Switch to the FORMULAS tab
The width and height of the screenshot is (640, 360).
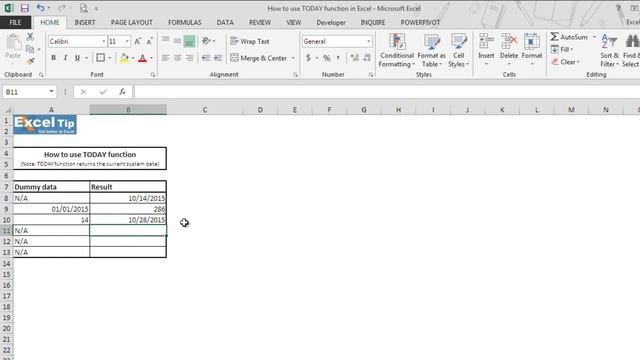point(185,22)
